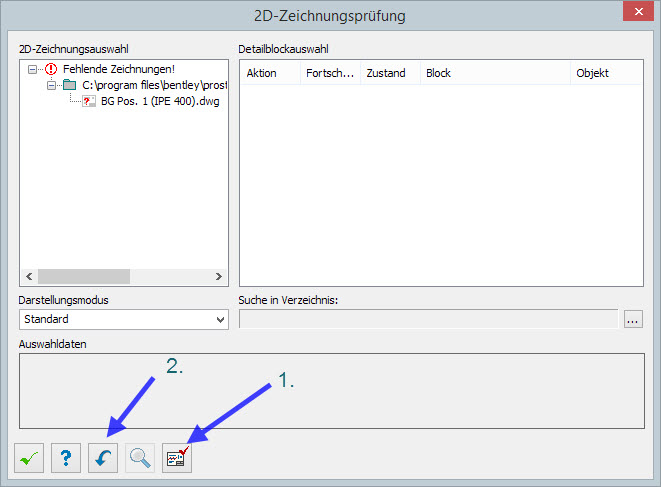Click the tree's right scroll arrow
This screenshot has height=487, width=661.
click(219, 277)
